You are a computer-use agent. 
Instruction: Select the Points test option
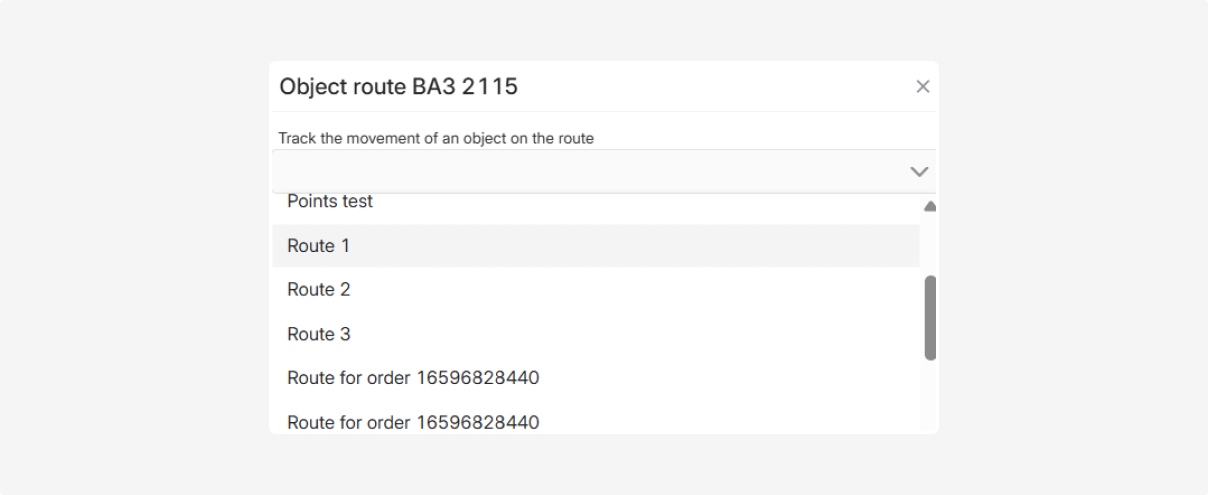tap(330, 202)
